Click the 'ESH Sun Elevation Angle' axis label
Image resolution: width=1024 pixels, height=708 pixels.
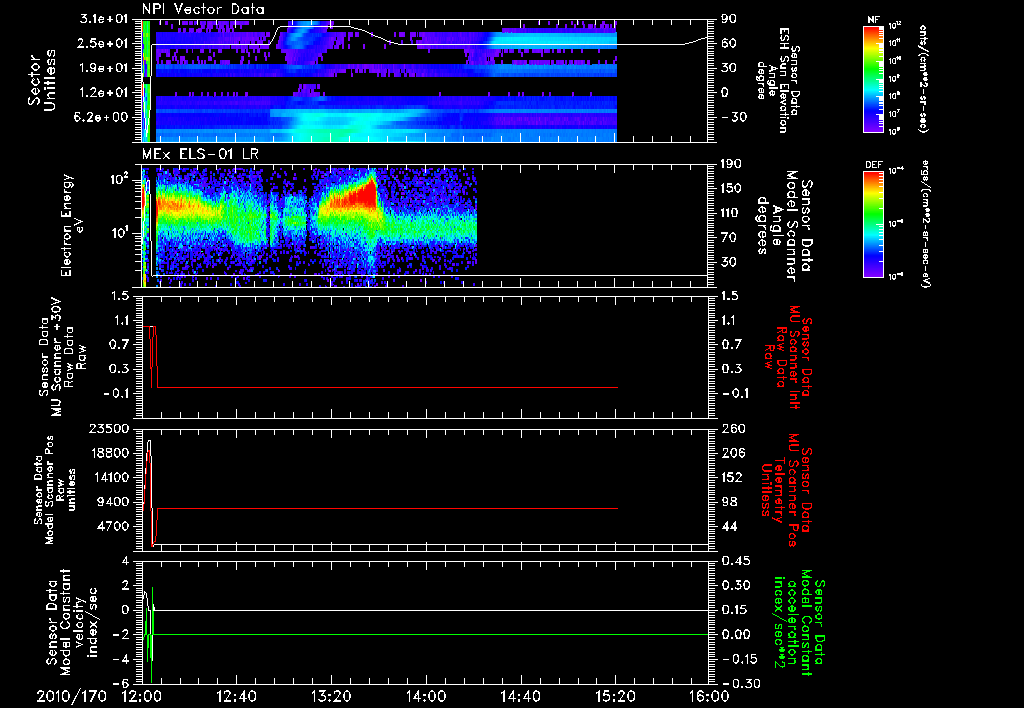point(777,80)
